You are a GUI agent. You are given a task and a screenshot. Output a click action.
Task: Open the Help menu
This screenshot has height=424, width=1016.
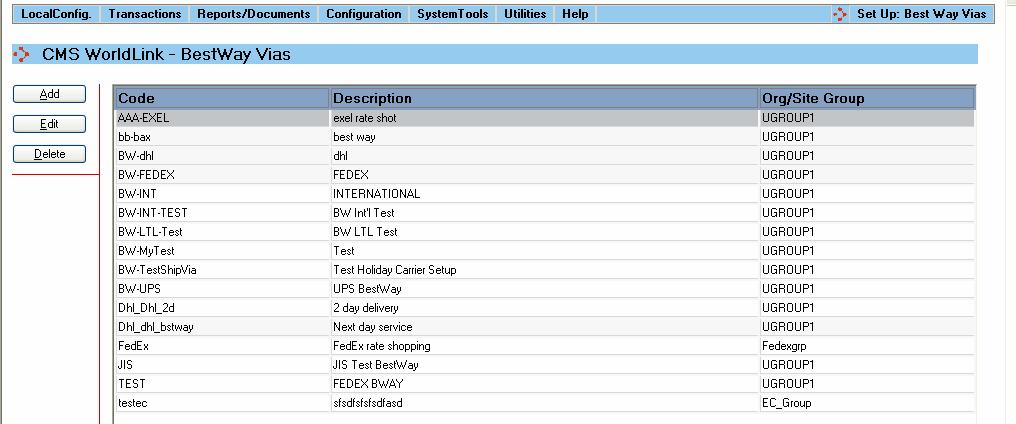click(x=575, y=14)
